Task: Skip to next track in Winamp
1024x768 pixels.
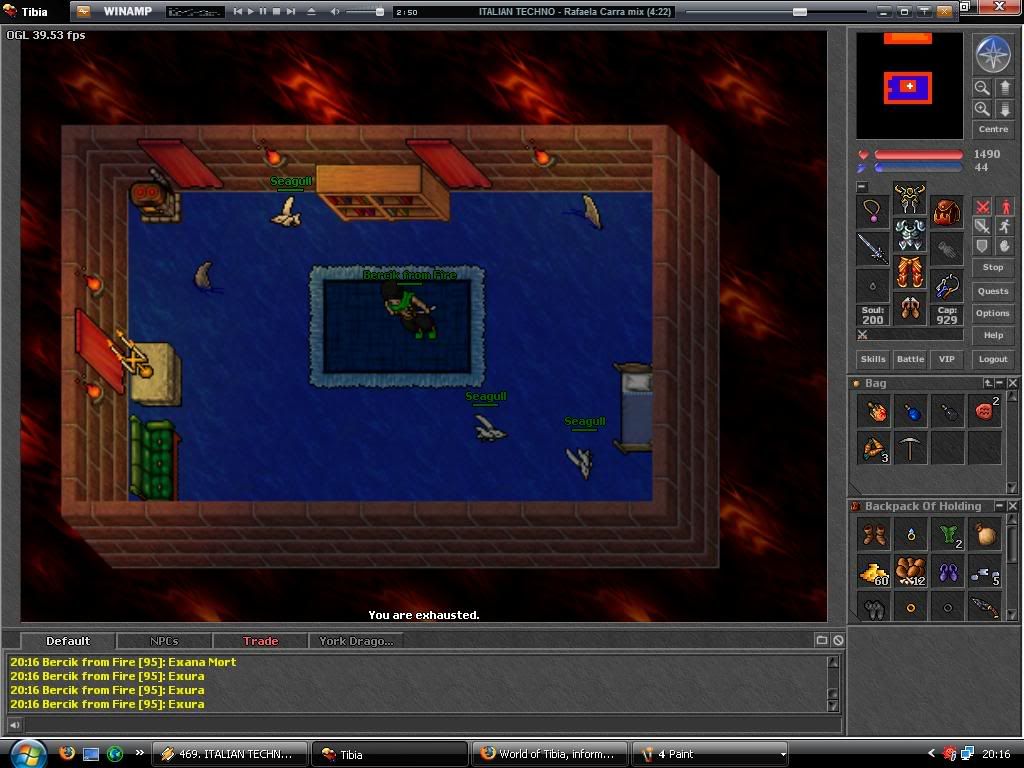Action: (291, 12)
